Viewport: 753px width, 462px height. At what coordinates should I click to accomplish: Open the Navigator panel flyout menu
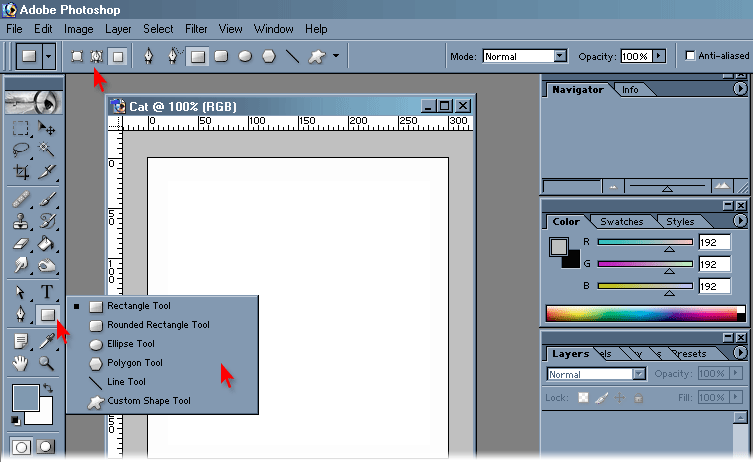[740, 89]
